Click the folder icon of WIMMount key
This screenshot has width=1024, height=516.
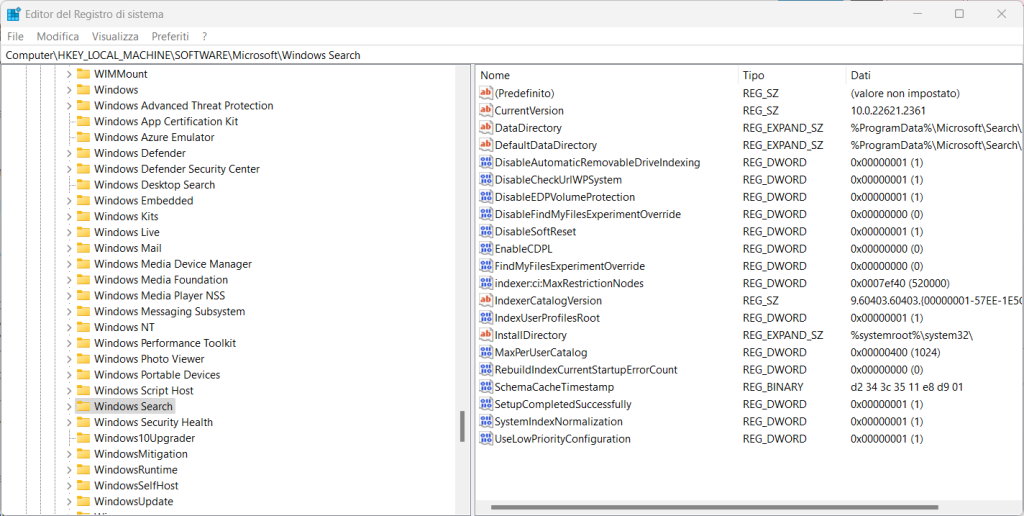83,74
